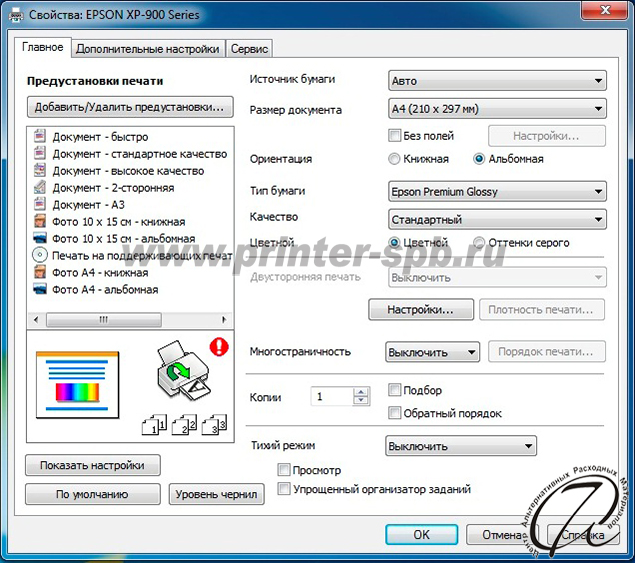Select preset 'Фото 10 x 15 см - альбомная'

tap(124, 239)
